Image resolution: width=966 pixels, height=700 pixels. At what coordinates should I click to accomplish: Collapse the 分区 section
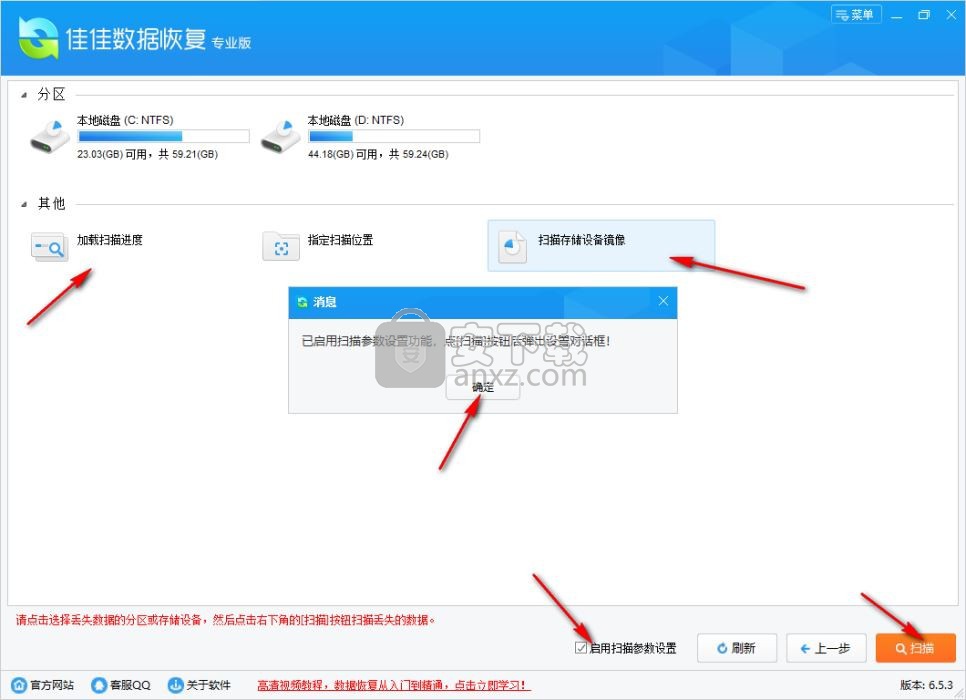(24, 95)
